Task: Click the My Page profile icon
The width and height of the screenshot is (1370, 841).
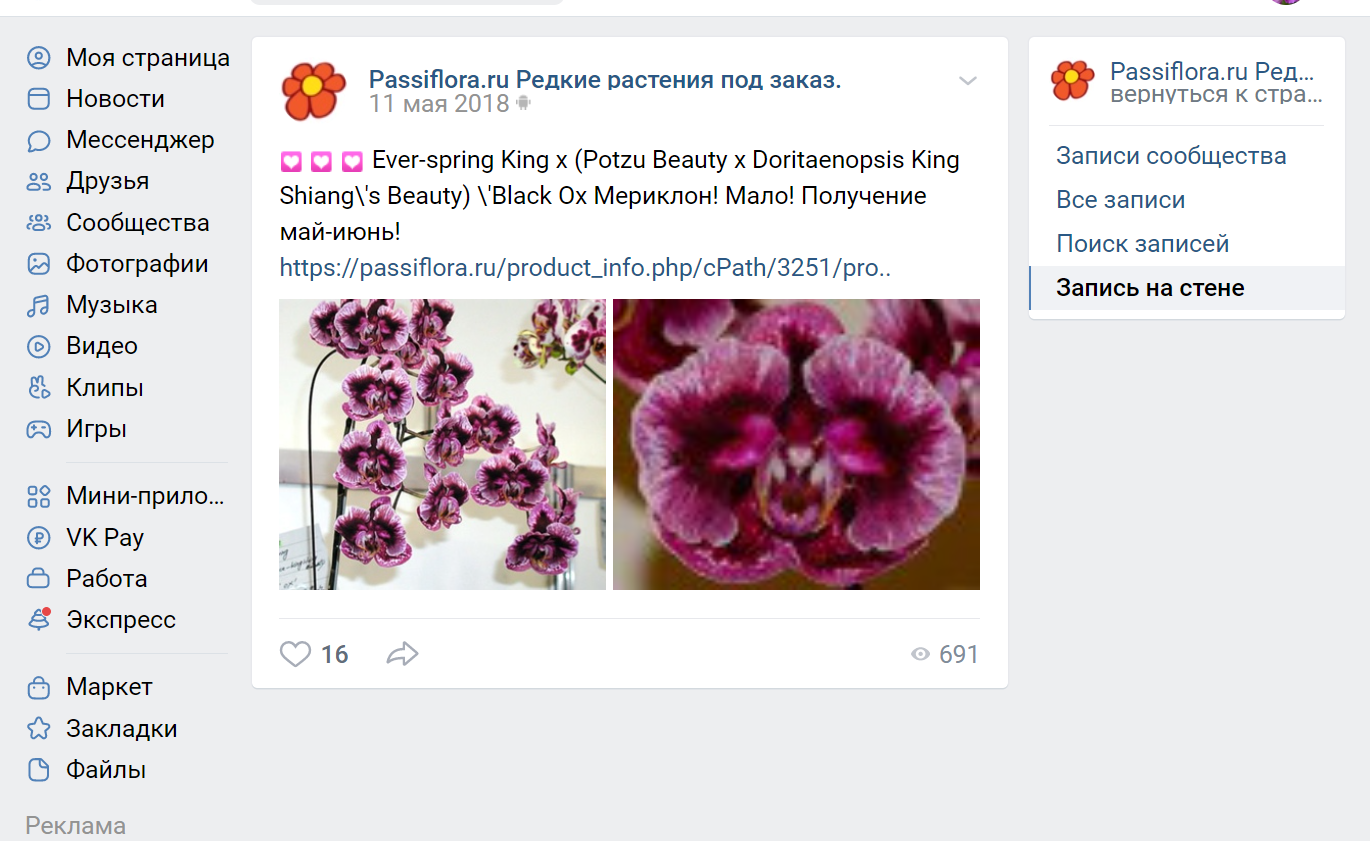Action: (38, 58)
